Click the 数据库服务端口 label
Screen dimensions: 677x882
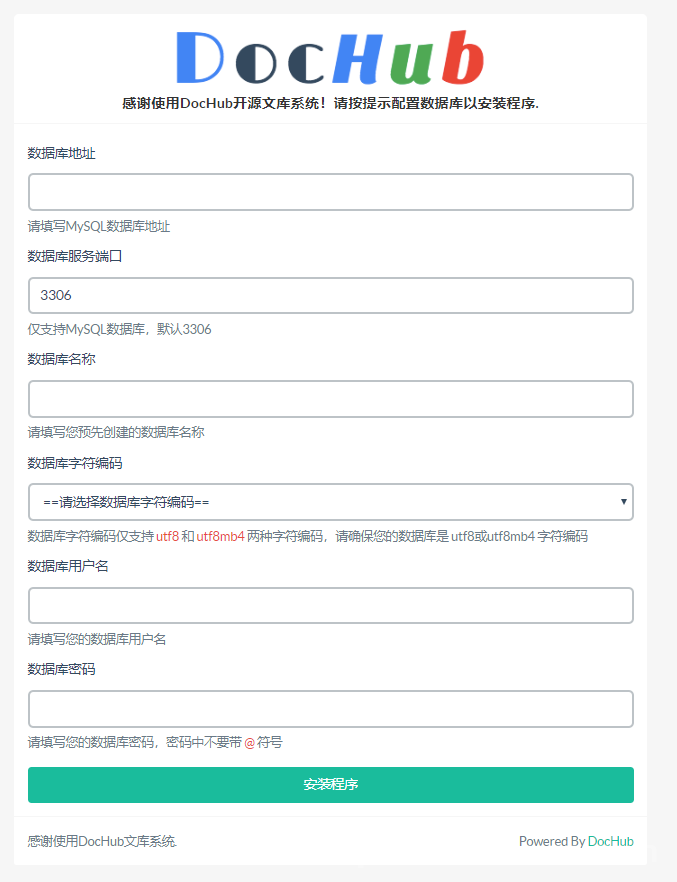click(x=75, y=256)
